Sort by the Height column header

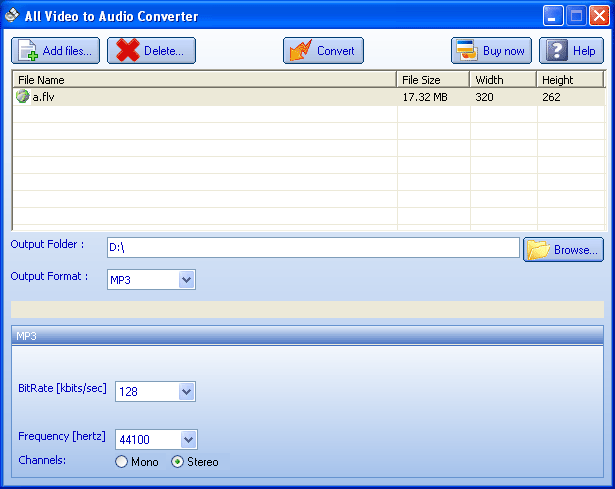coord(570,80)
